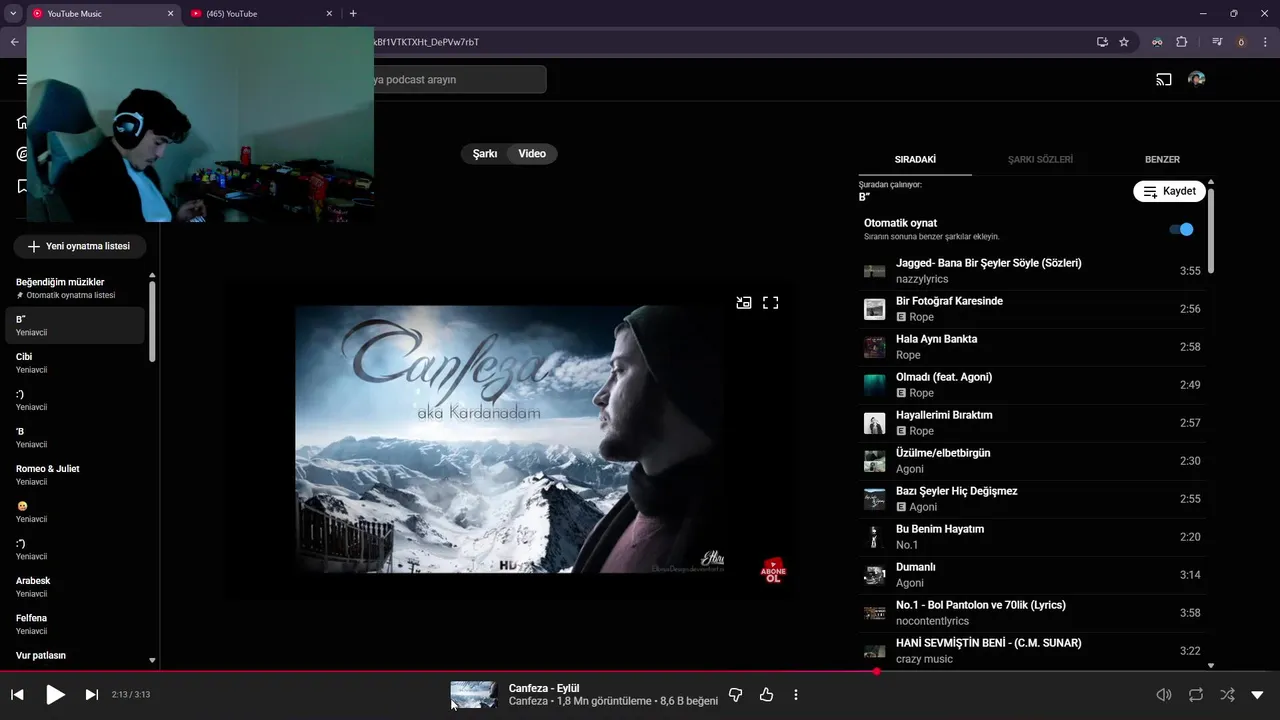Open the ŞARKI SÖZLERİ tab
The height and width of the screenshot is (720, 1280).
click(x=1040, y=159)
